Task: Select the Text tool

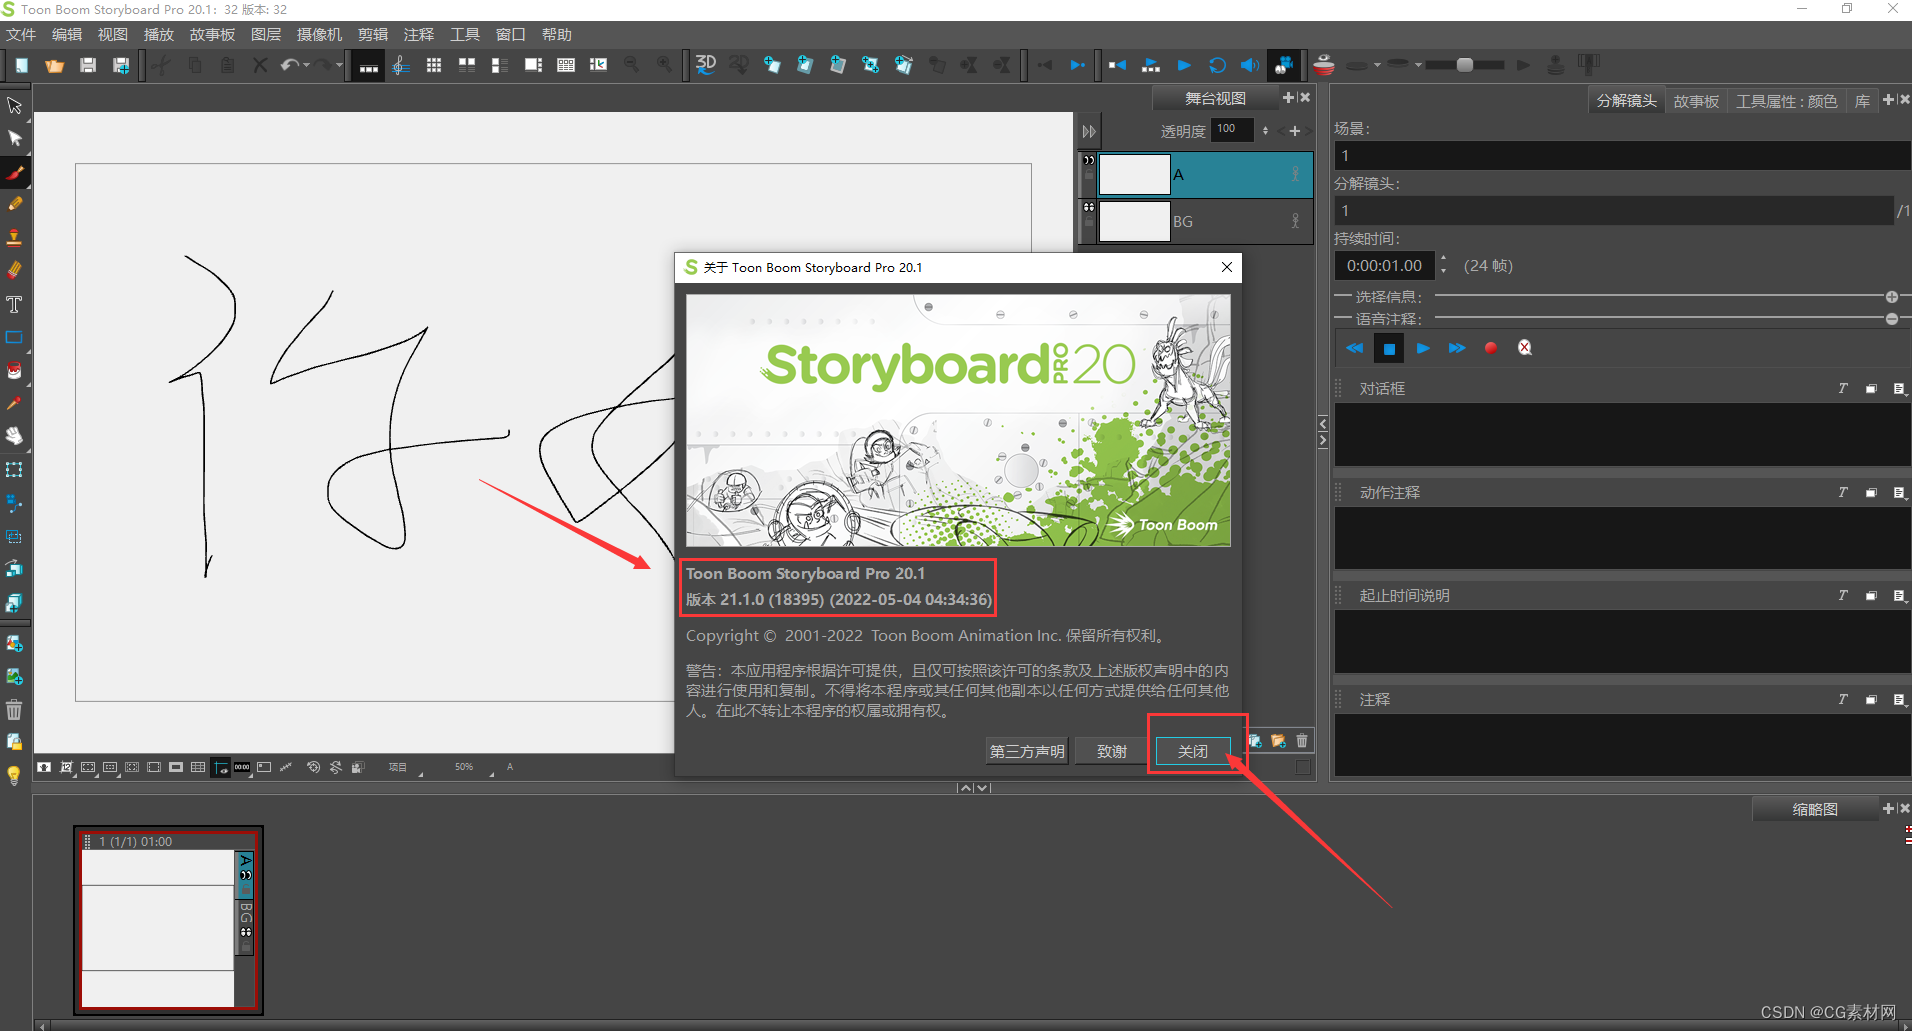Action: pyautogui.click(x=15, y=304)
